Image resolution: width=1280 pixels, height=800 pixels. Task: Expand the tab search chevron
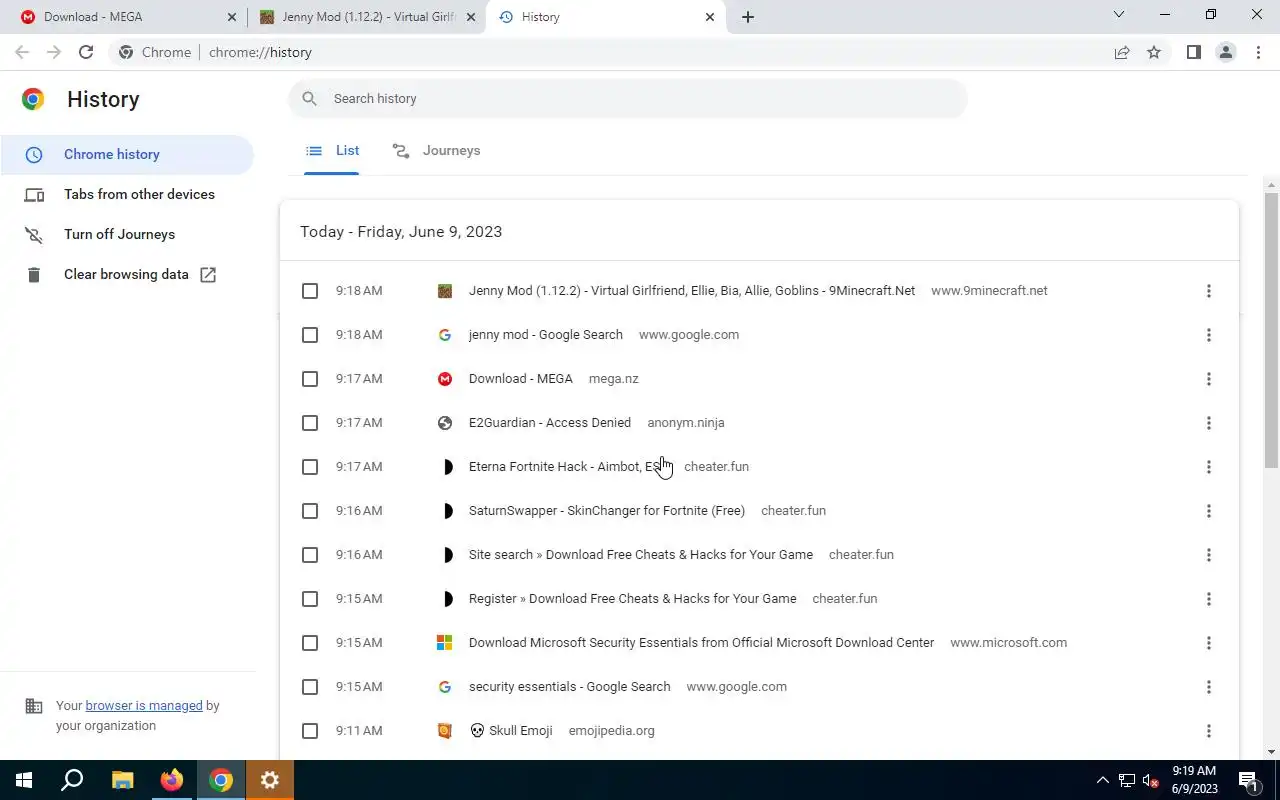pos(1119,15)
